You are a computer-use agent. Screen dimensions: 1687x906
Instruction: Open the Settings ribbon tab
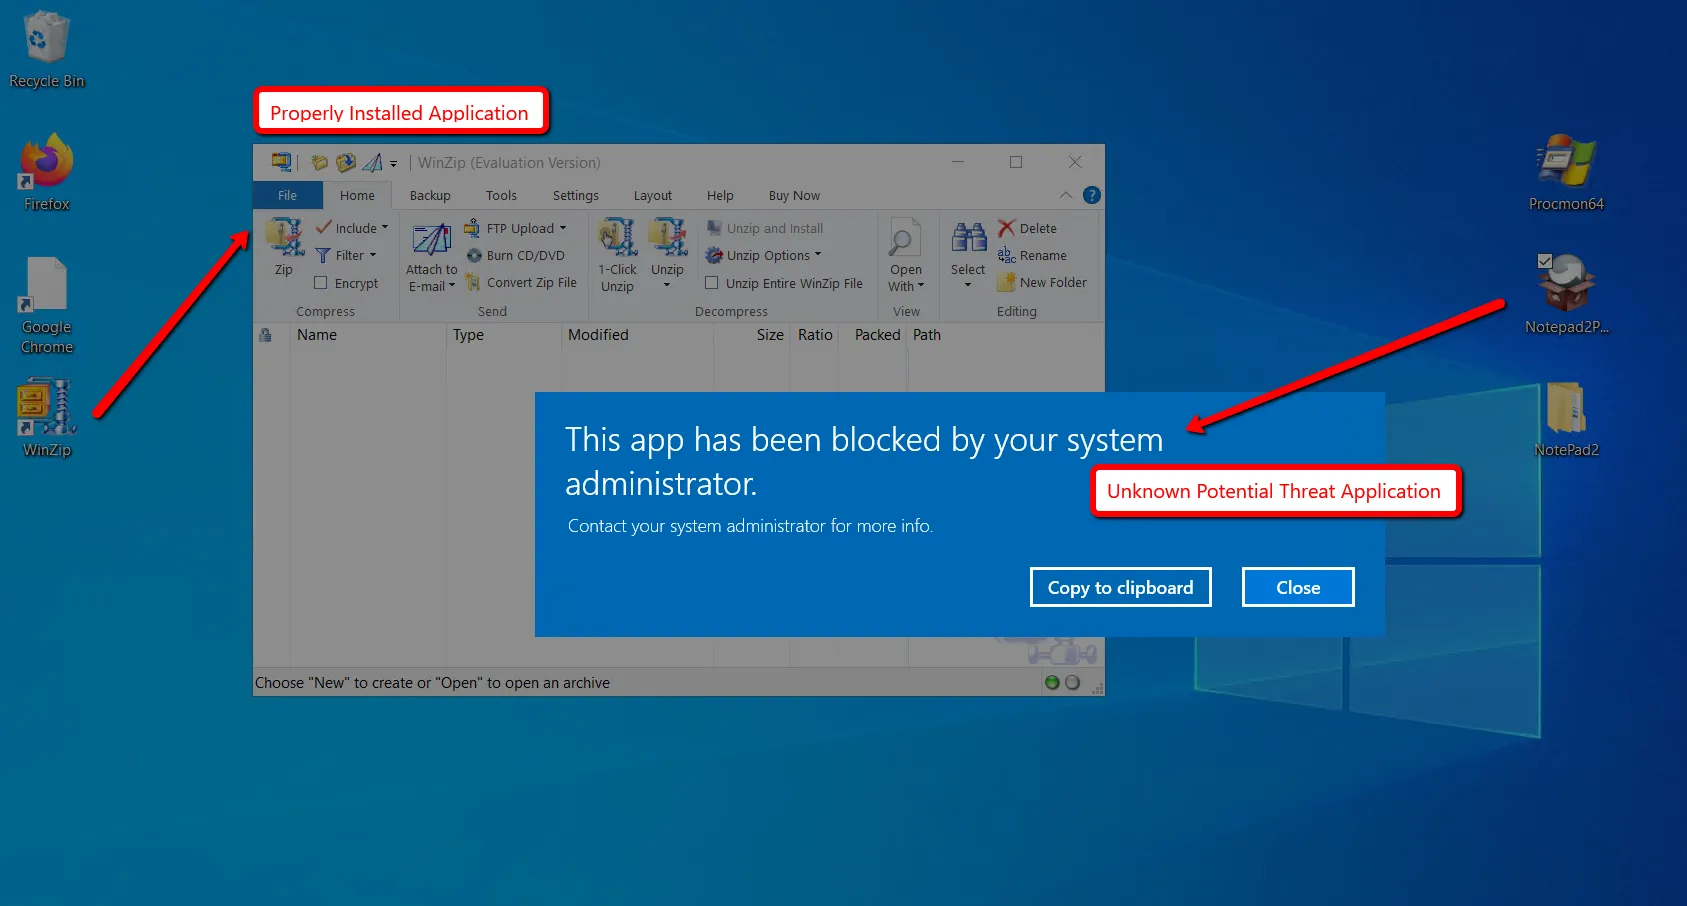pyautogui.click(x=575, y=195)
